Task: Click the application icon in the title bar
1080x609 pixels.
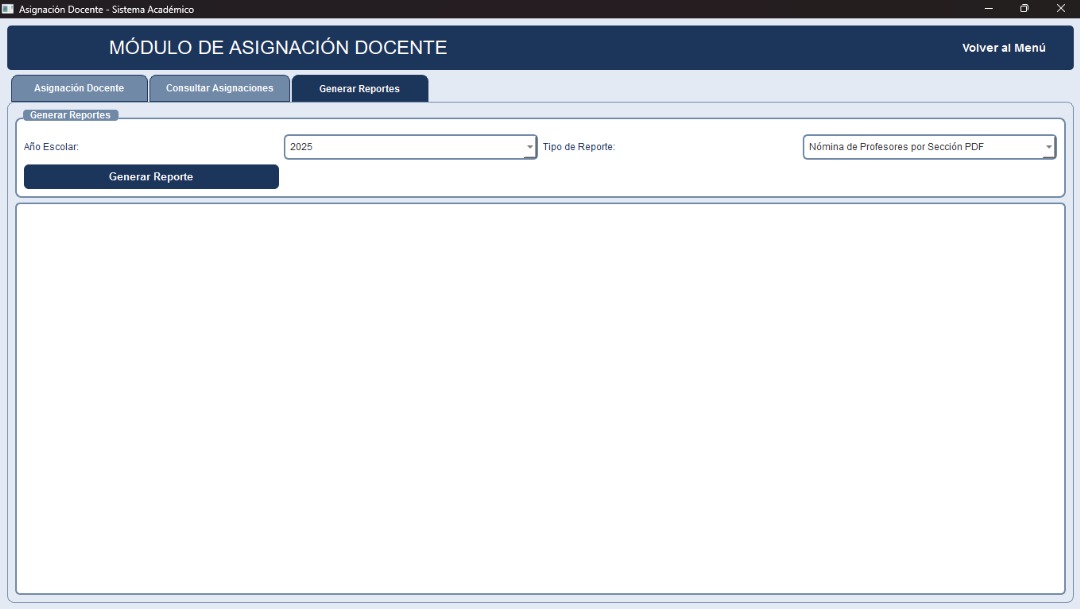Action: (x=8, y=9)
